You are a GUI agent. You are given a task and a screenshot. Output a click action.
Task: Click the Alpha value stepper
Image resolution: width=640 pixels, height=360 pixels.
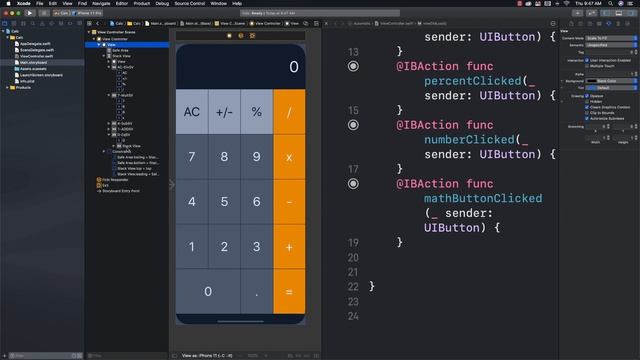pos(636,74)
